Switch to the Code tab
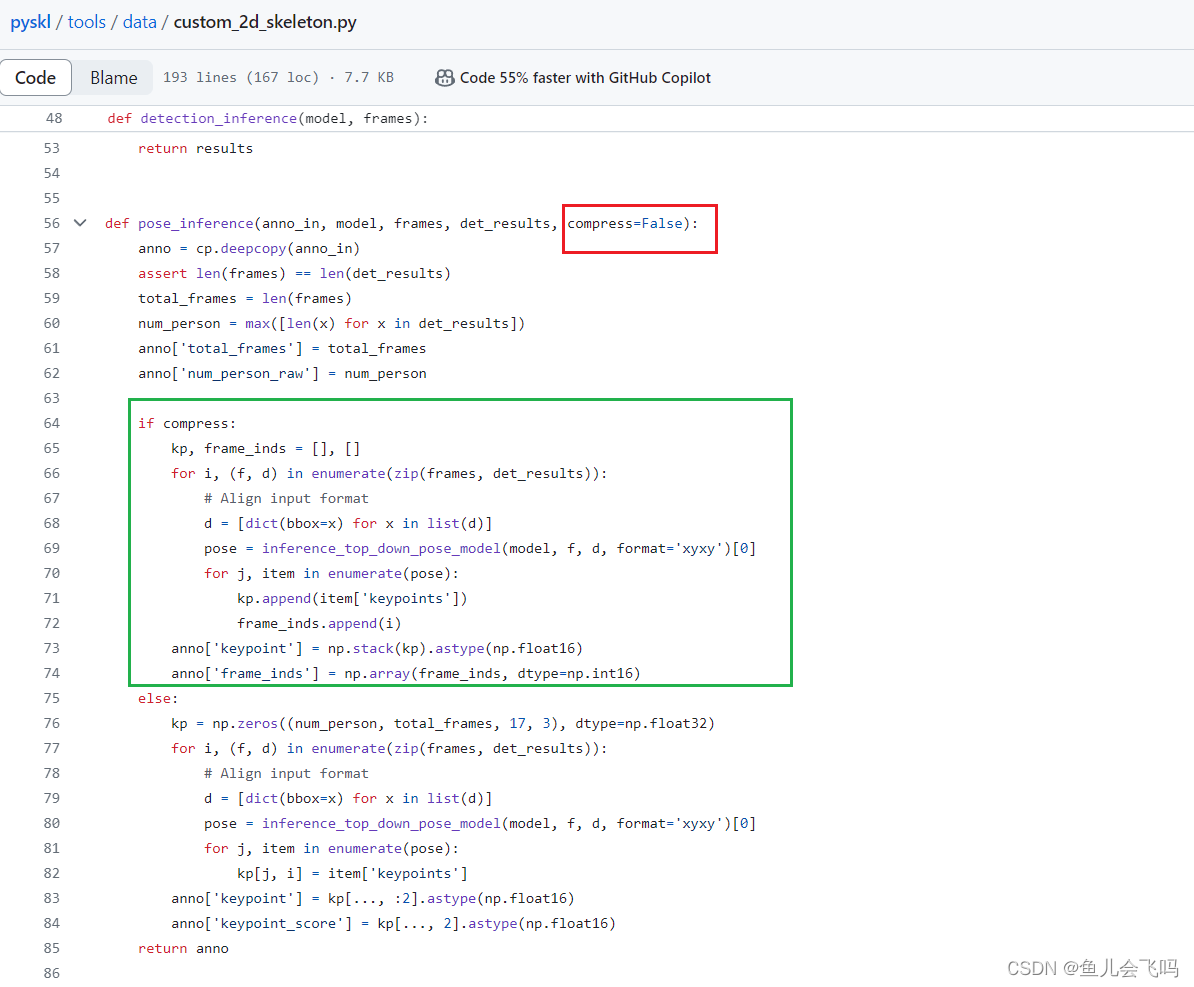 pyautogui.click(x=36, y=77)
